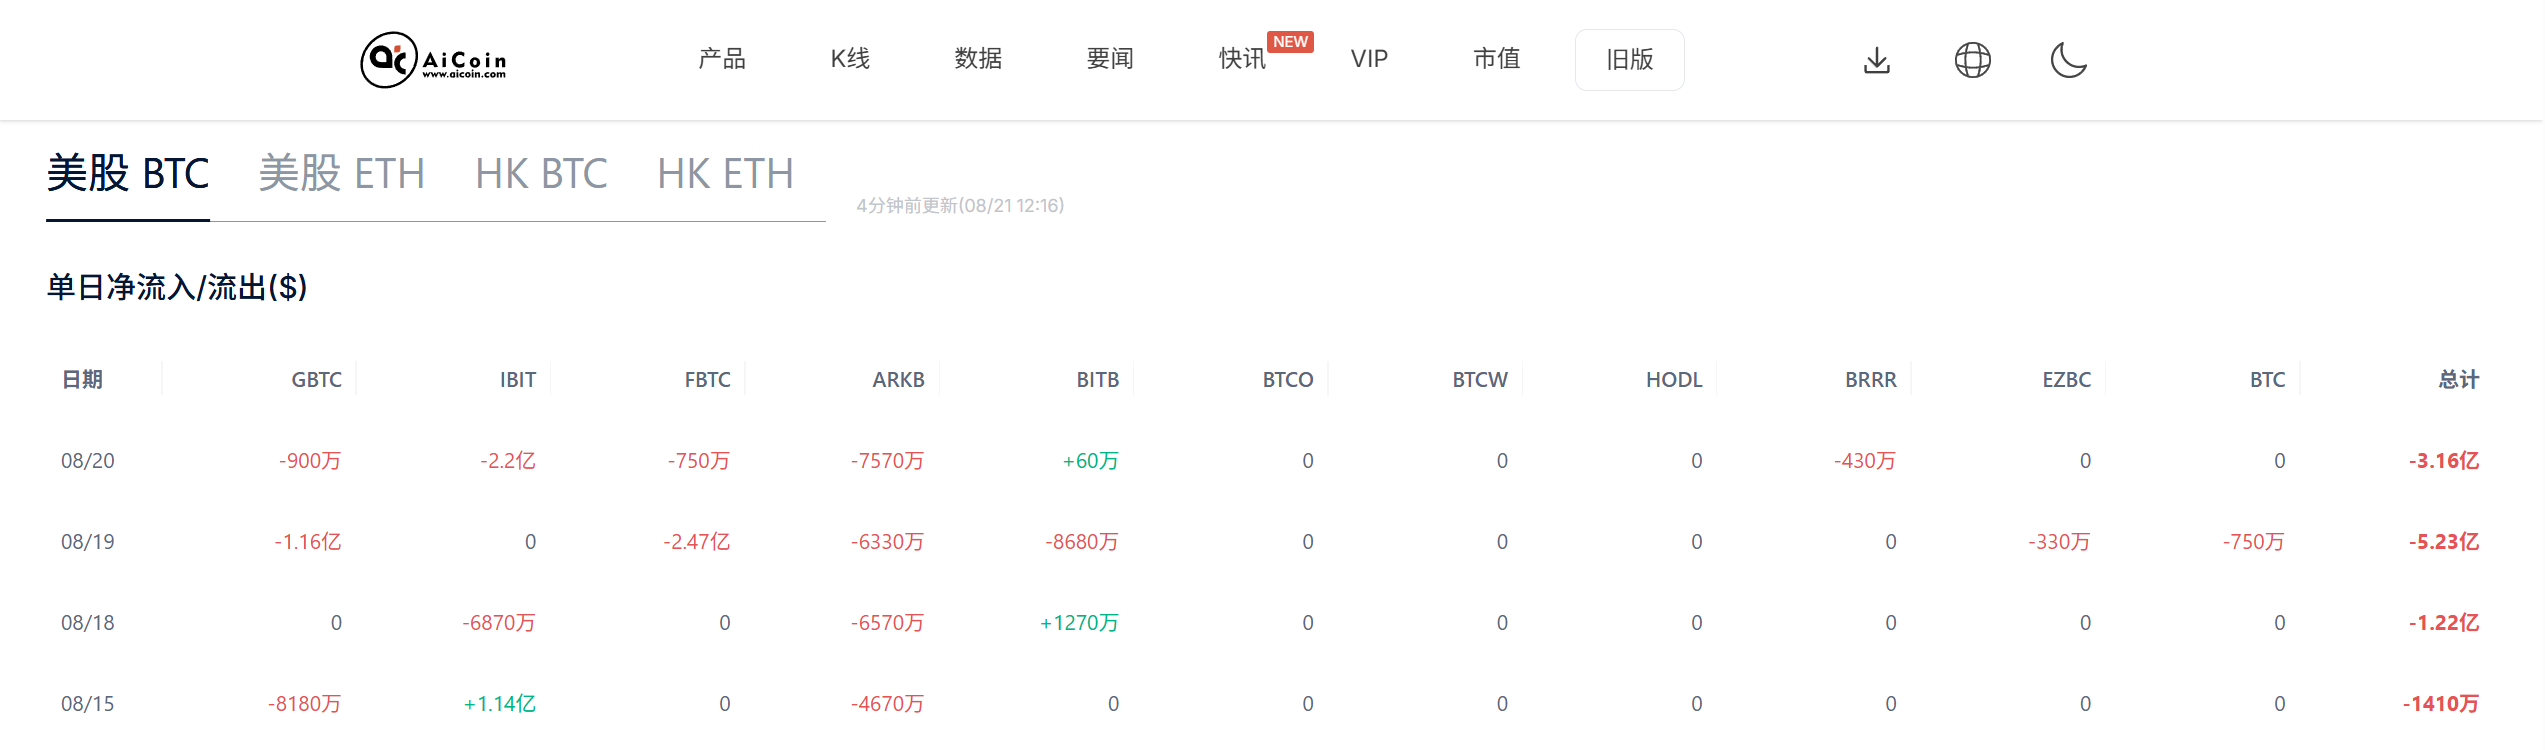2545x750 pixels.
Task: Click the 08/20 date row
Action: tap(88, 461)
